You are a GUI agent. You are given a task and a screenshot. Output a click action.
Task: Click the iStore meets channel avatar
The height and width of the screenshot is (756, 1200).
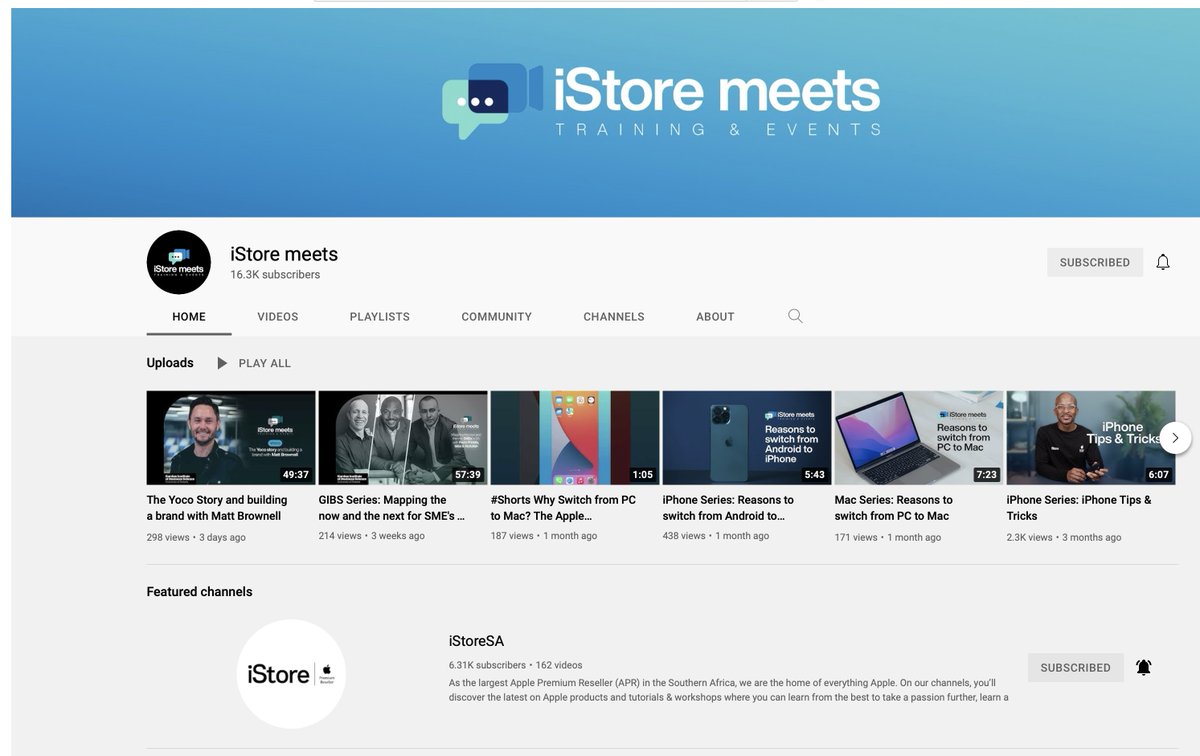pos(179,262)
